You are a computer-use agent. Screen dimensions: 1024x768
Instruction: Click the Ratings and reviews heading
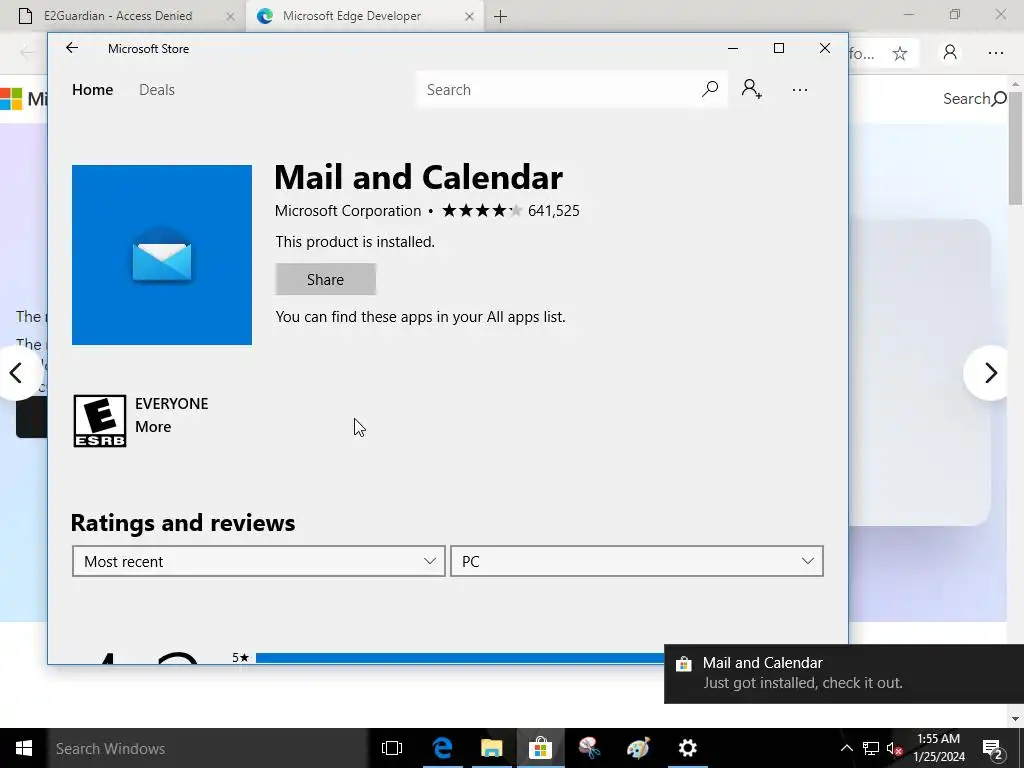183,523
